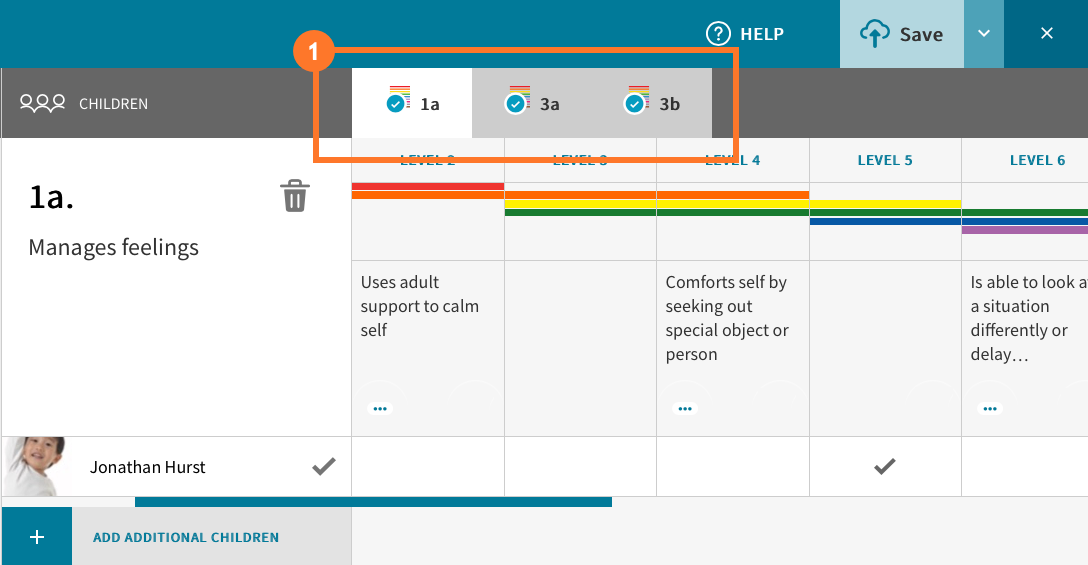Open the ellipsis under 'Comforts self by seeking'
This screenshot has height=565, width=1088.
(685, 408)
